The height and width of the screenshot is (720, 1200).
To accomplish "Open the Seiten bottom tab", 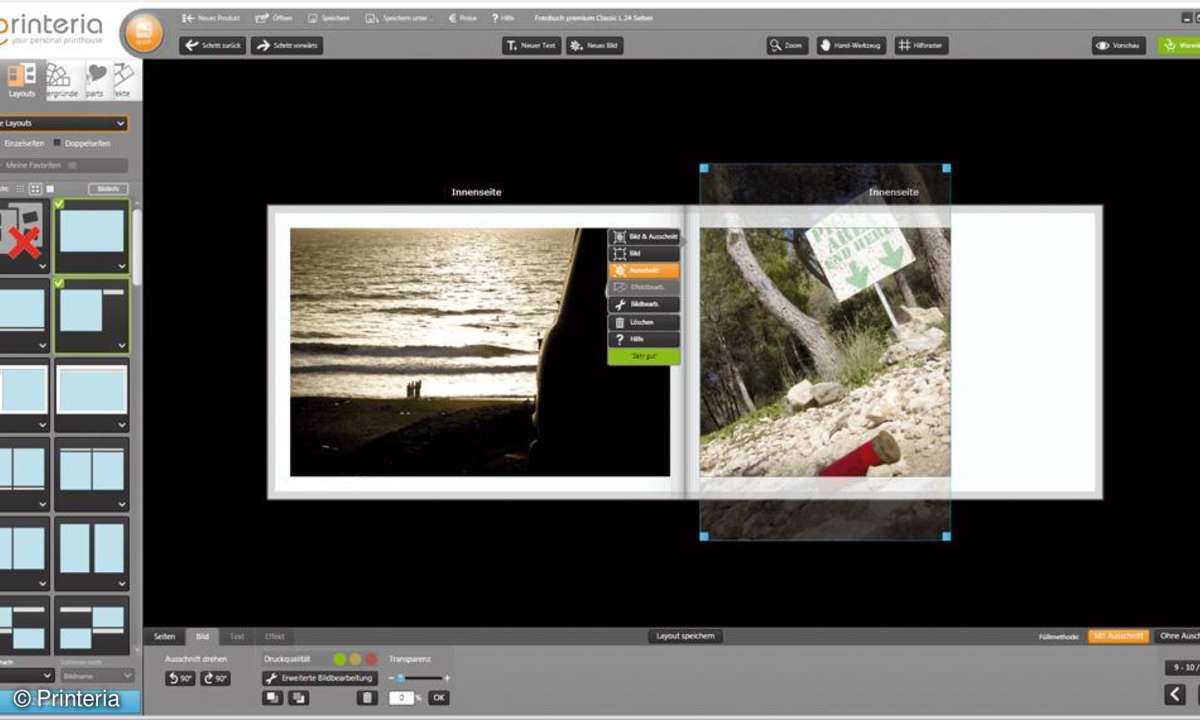I will click(x=165, y=636).
